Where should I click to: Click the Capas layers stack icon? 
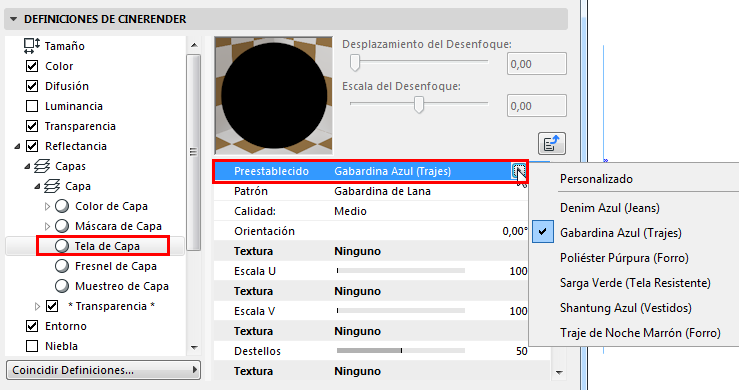[41, 166]
